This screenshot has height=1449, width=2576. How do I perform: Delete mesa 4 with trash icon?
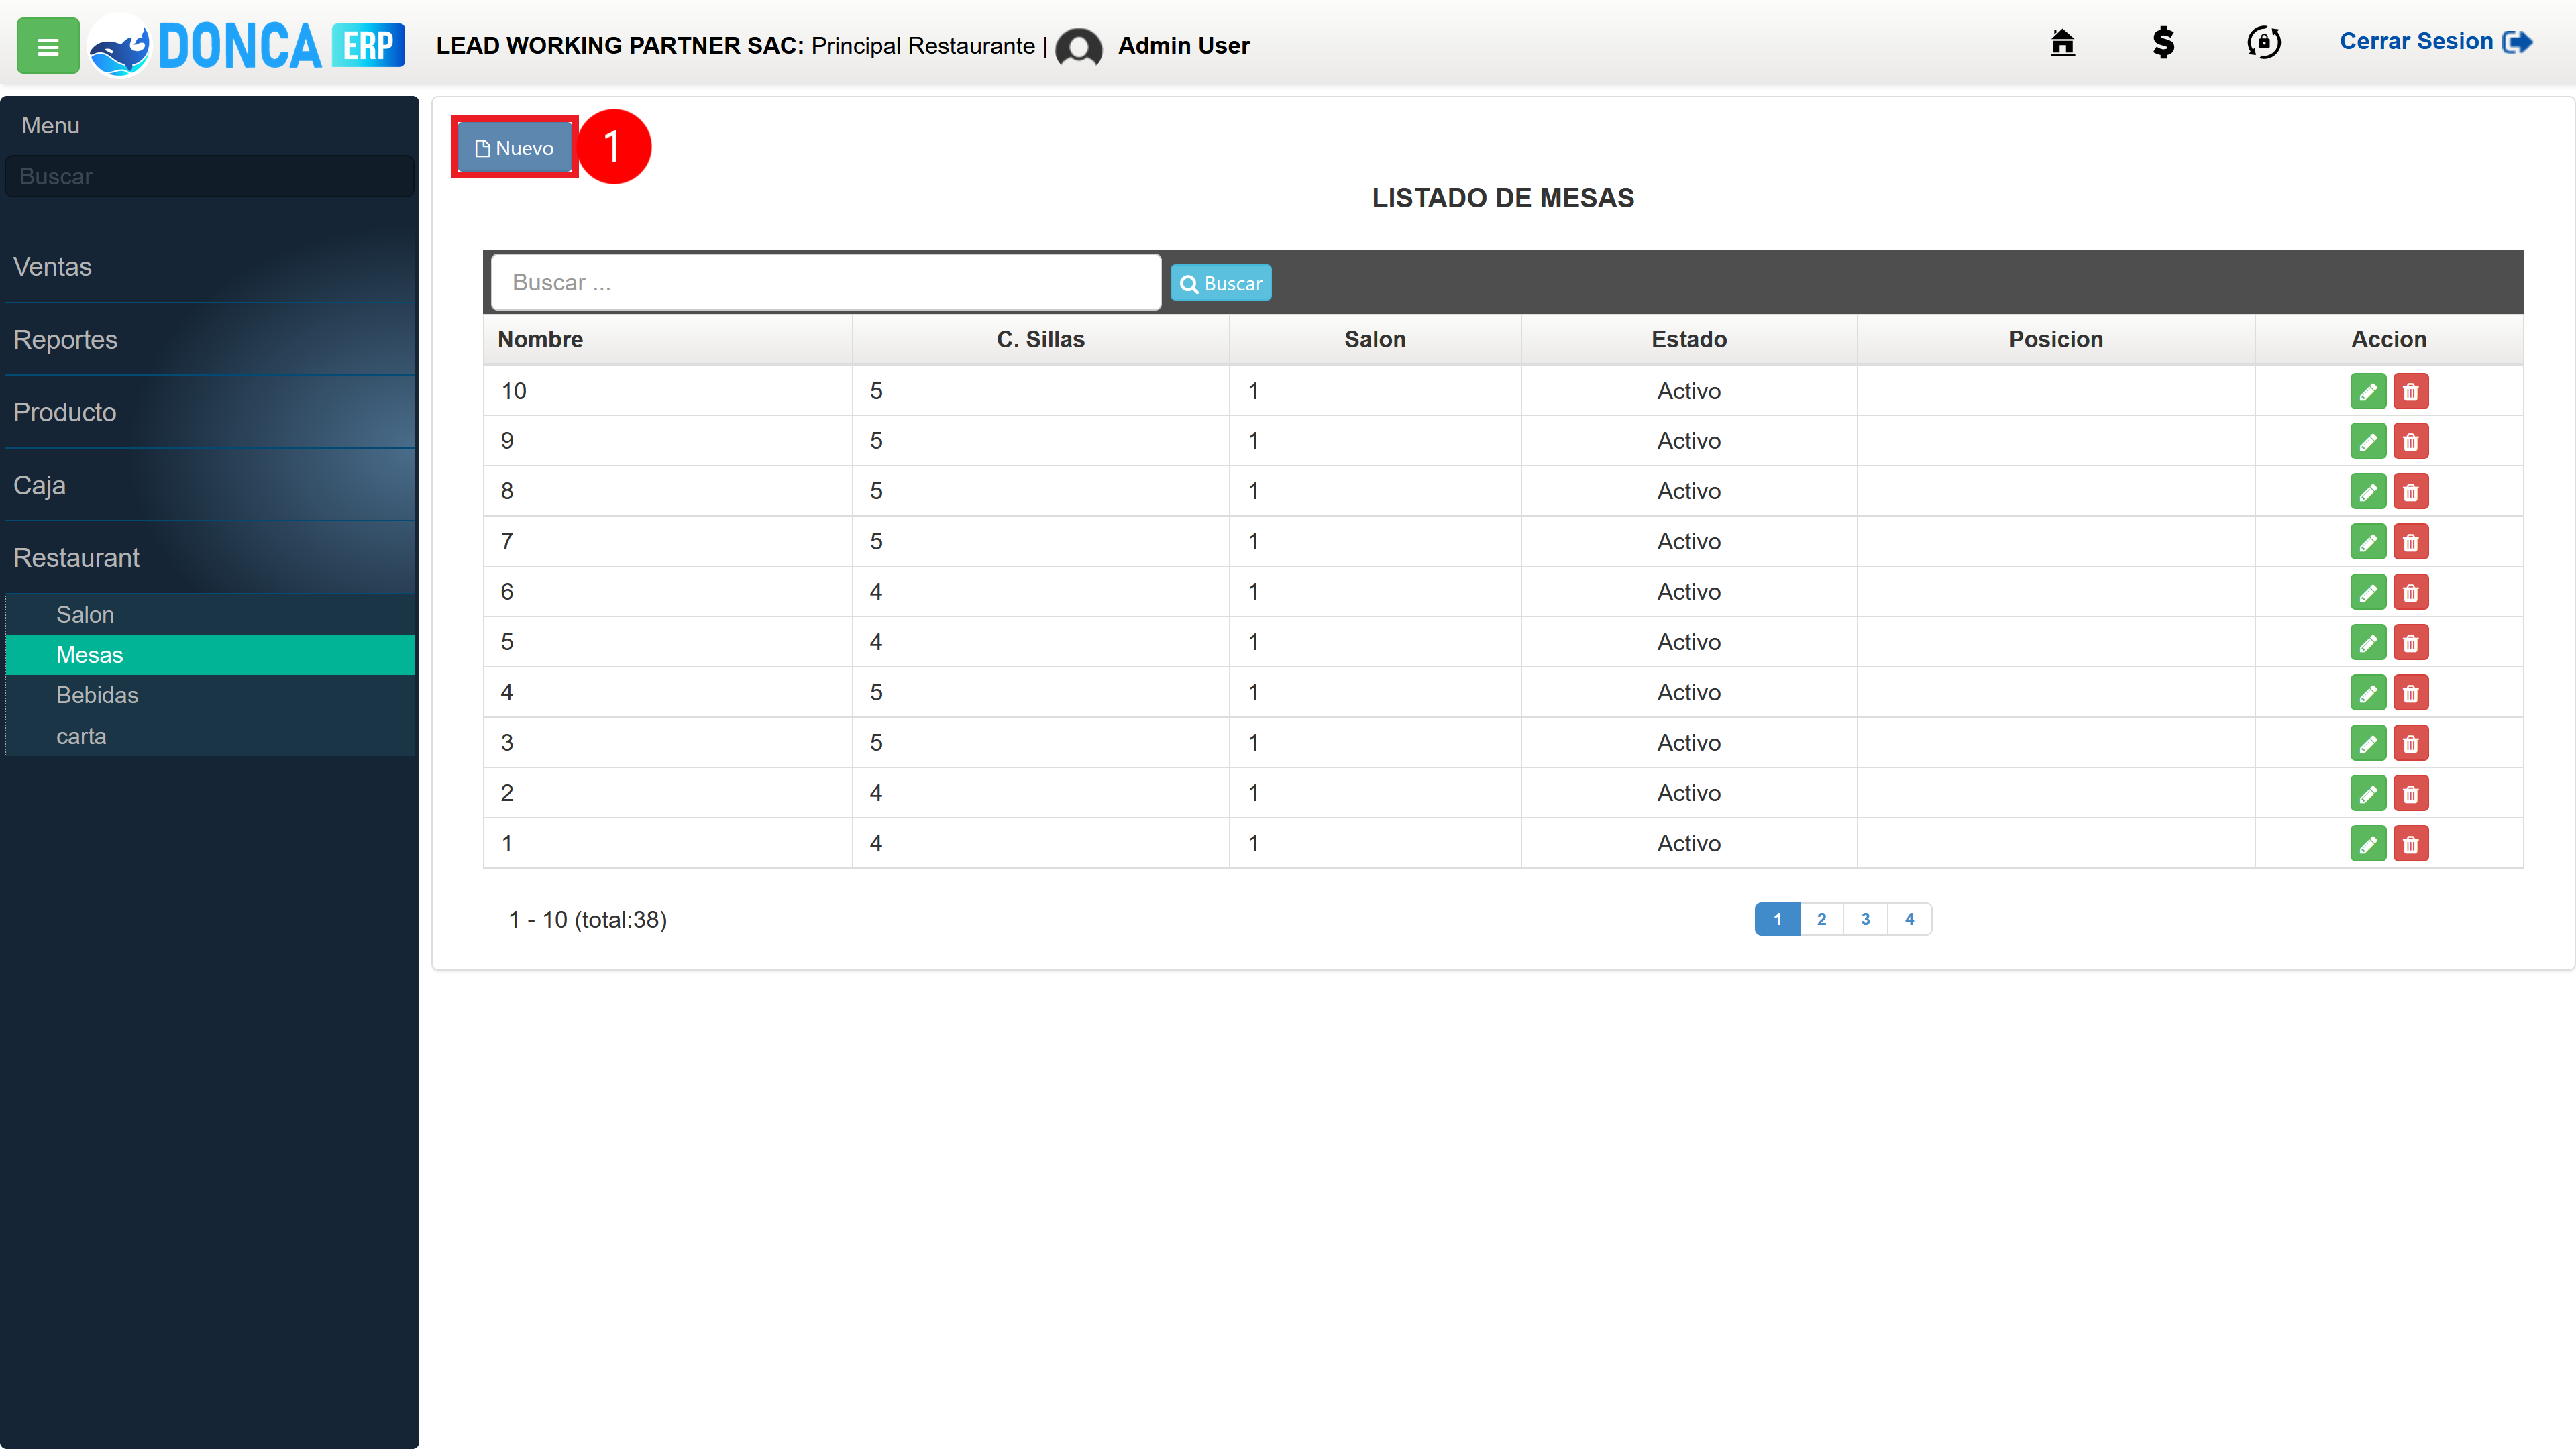[2410, 692]
